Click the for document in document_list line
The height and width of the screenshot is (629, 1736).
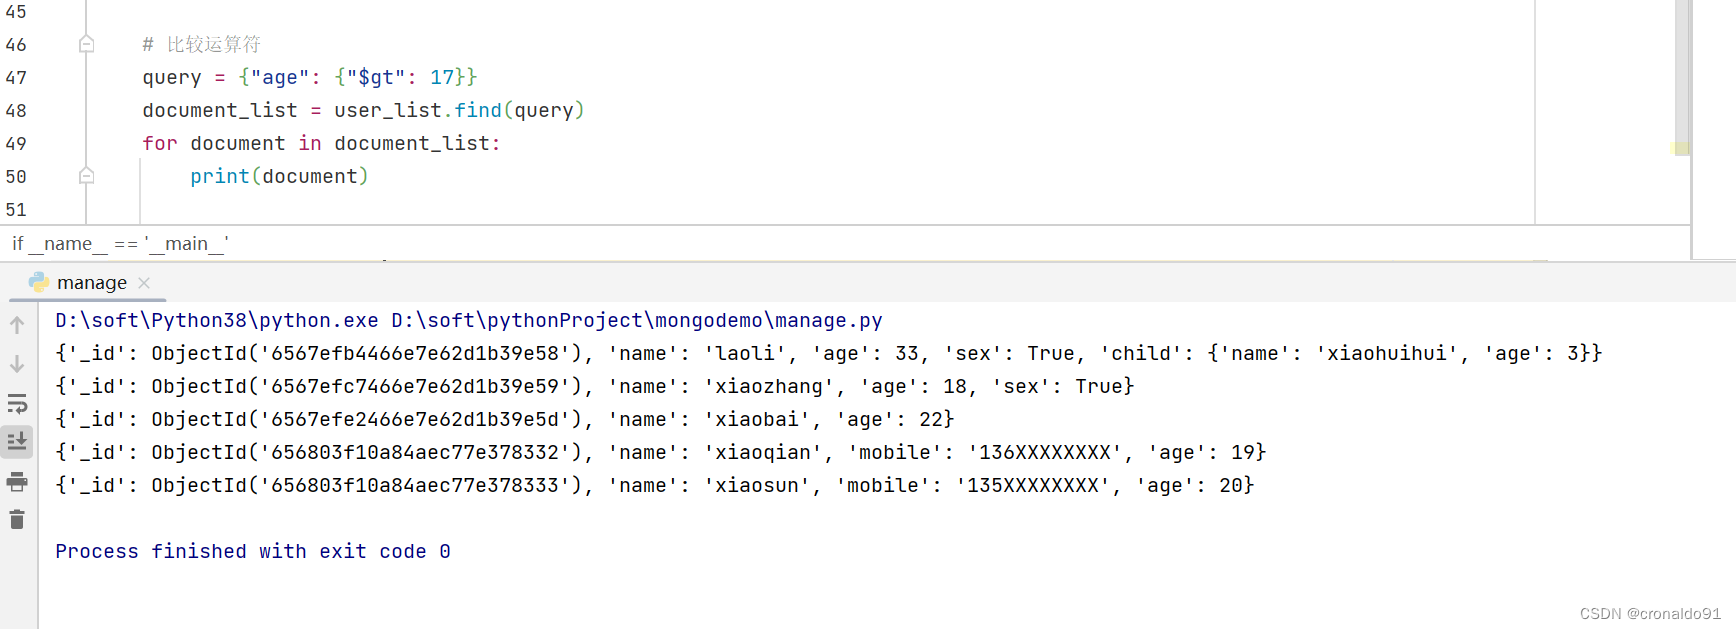[321, 143]
